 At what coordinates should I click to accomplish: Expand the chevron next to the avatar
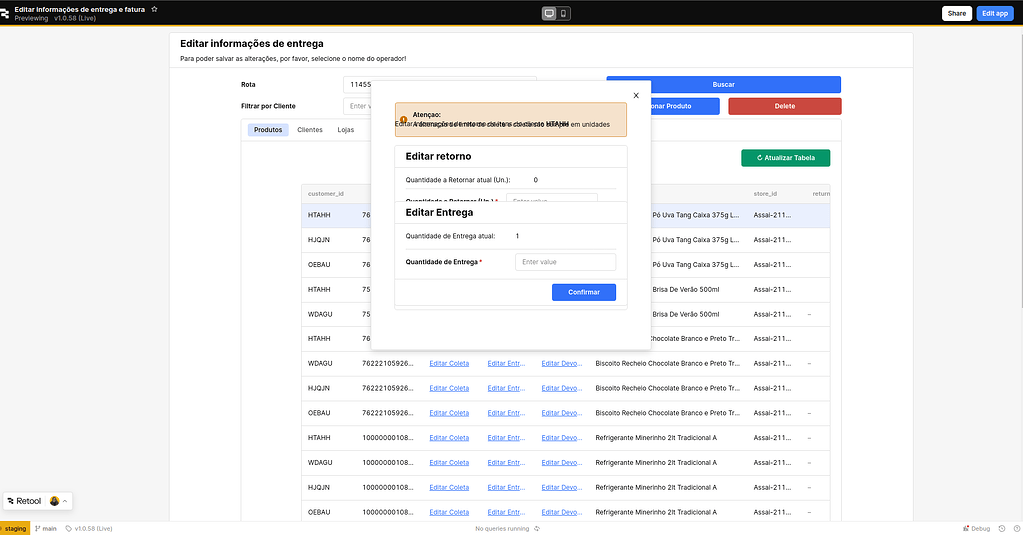[65, 501]
